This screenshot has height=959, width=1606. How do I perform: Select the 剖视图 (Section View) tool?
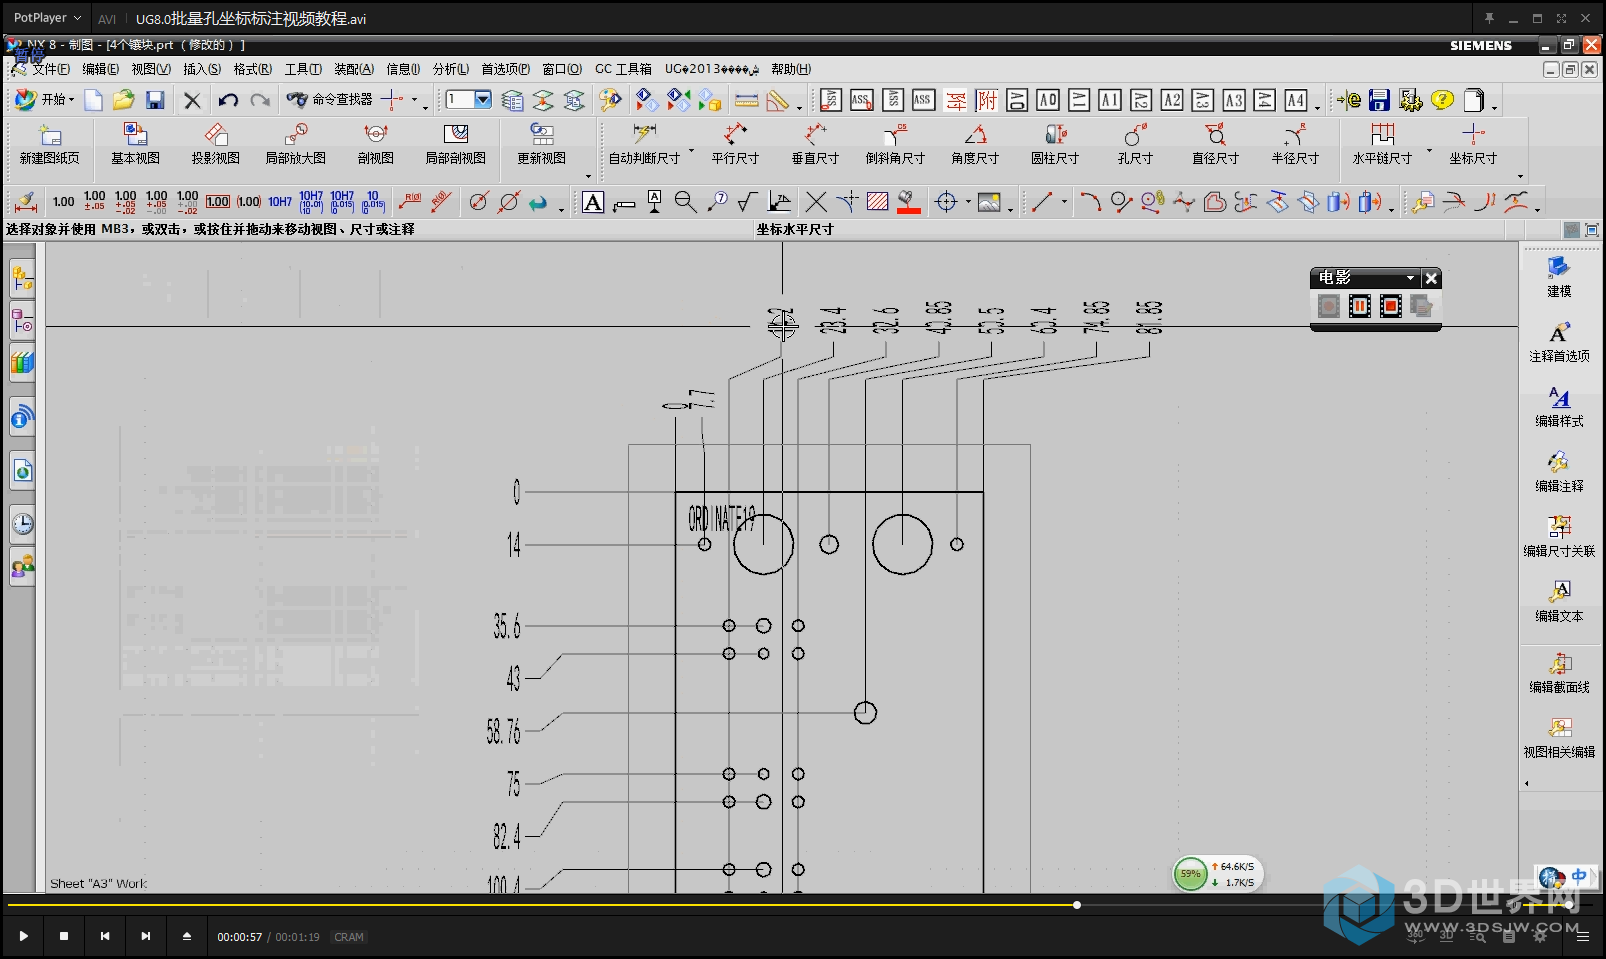(375, 144)
